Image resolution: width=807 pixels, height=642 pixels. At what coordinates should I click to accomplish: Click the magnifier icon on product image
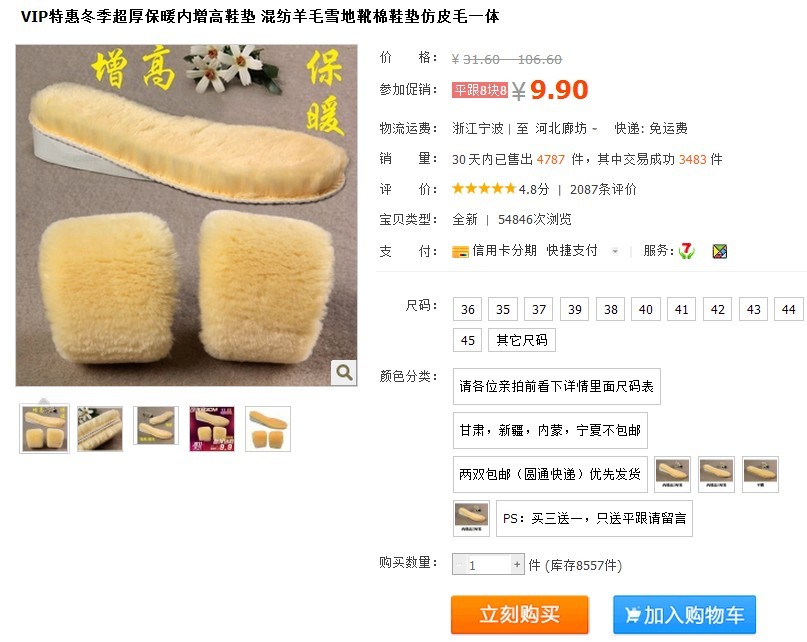(x=344, y=372)
